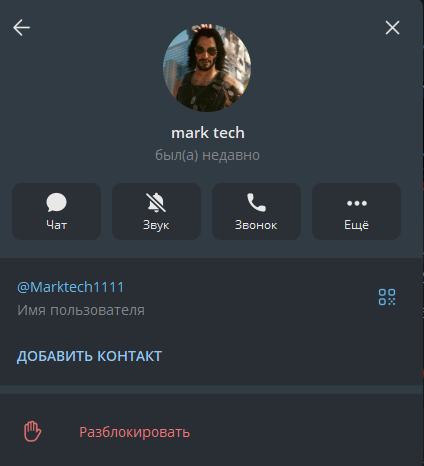
Task: Click the @Marktech1111 username link
Action: (x=70, y=287)
